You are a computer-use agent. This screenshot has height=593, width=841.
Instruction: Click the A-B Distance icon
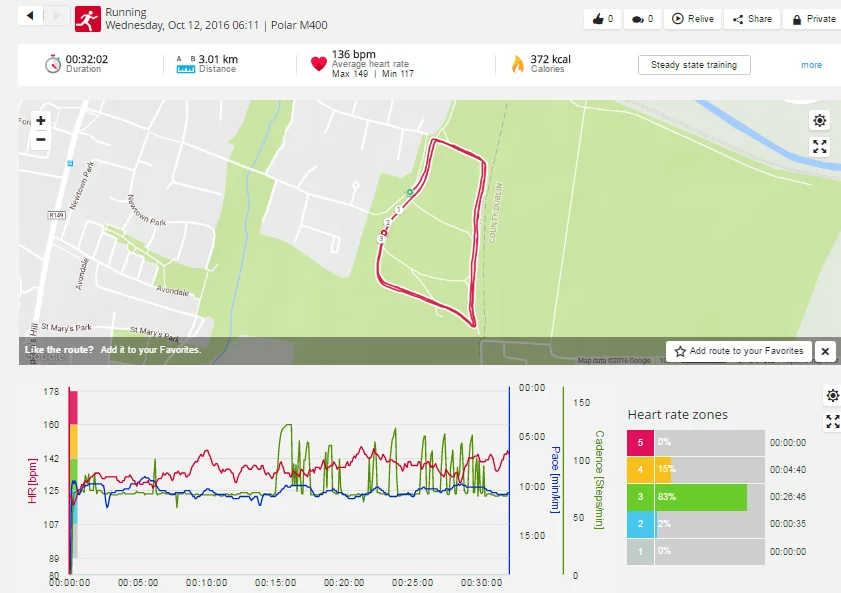coord(186,64)
